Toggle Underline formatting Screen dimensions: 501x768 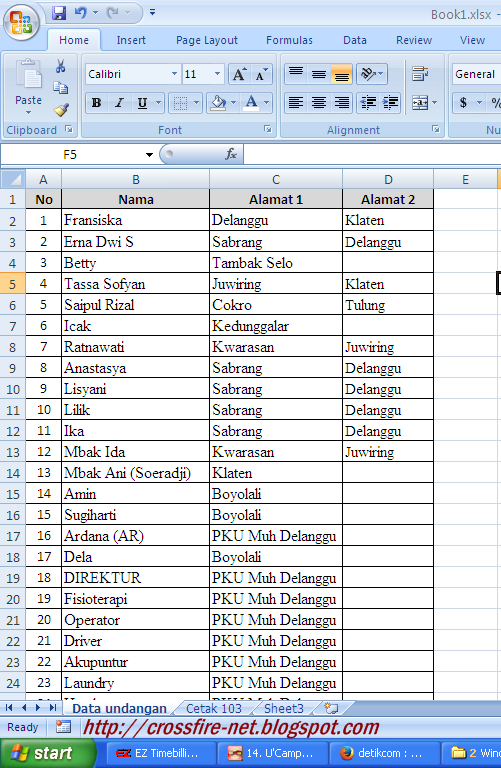tap(142, 103)
